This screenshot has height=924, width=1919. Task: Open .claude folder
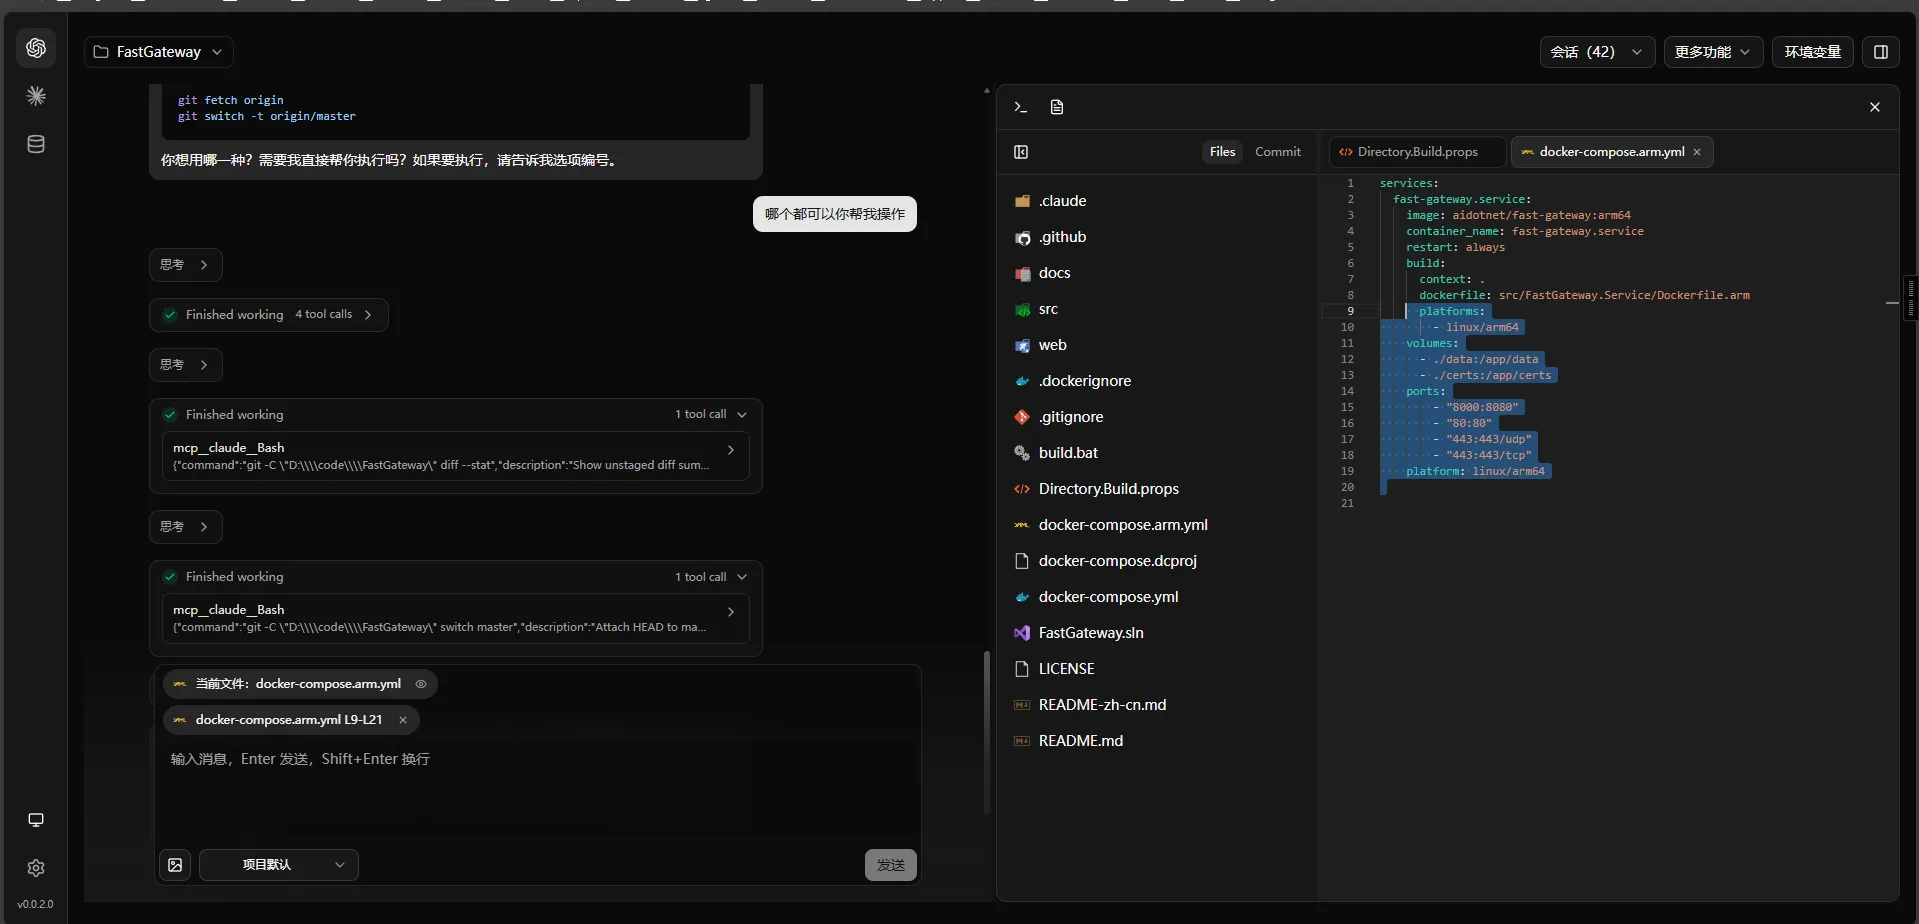[1156, 201]
